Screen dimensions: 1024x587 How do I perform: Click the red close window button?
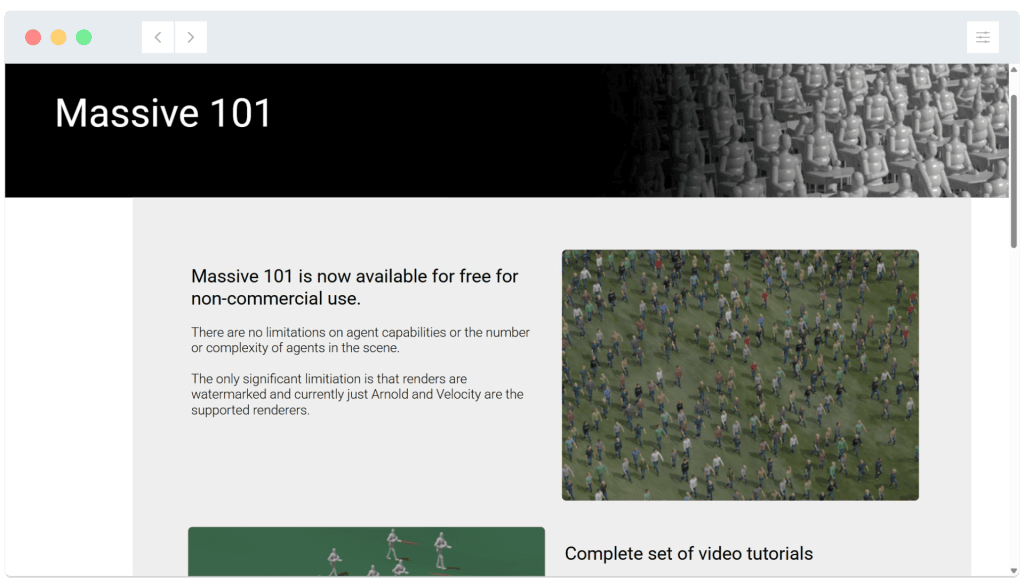pyautogui.click(x=33, y=37)
